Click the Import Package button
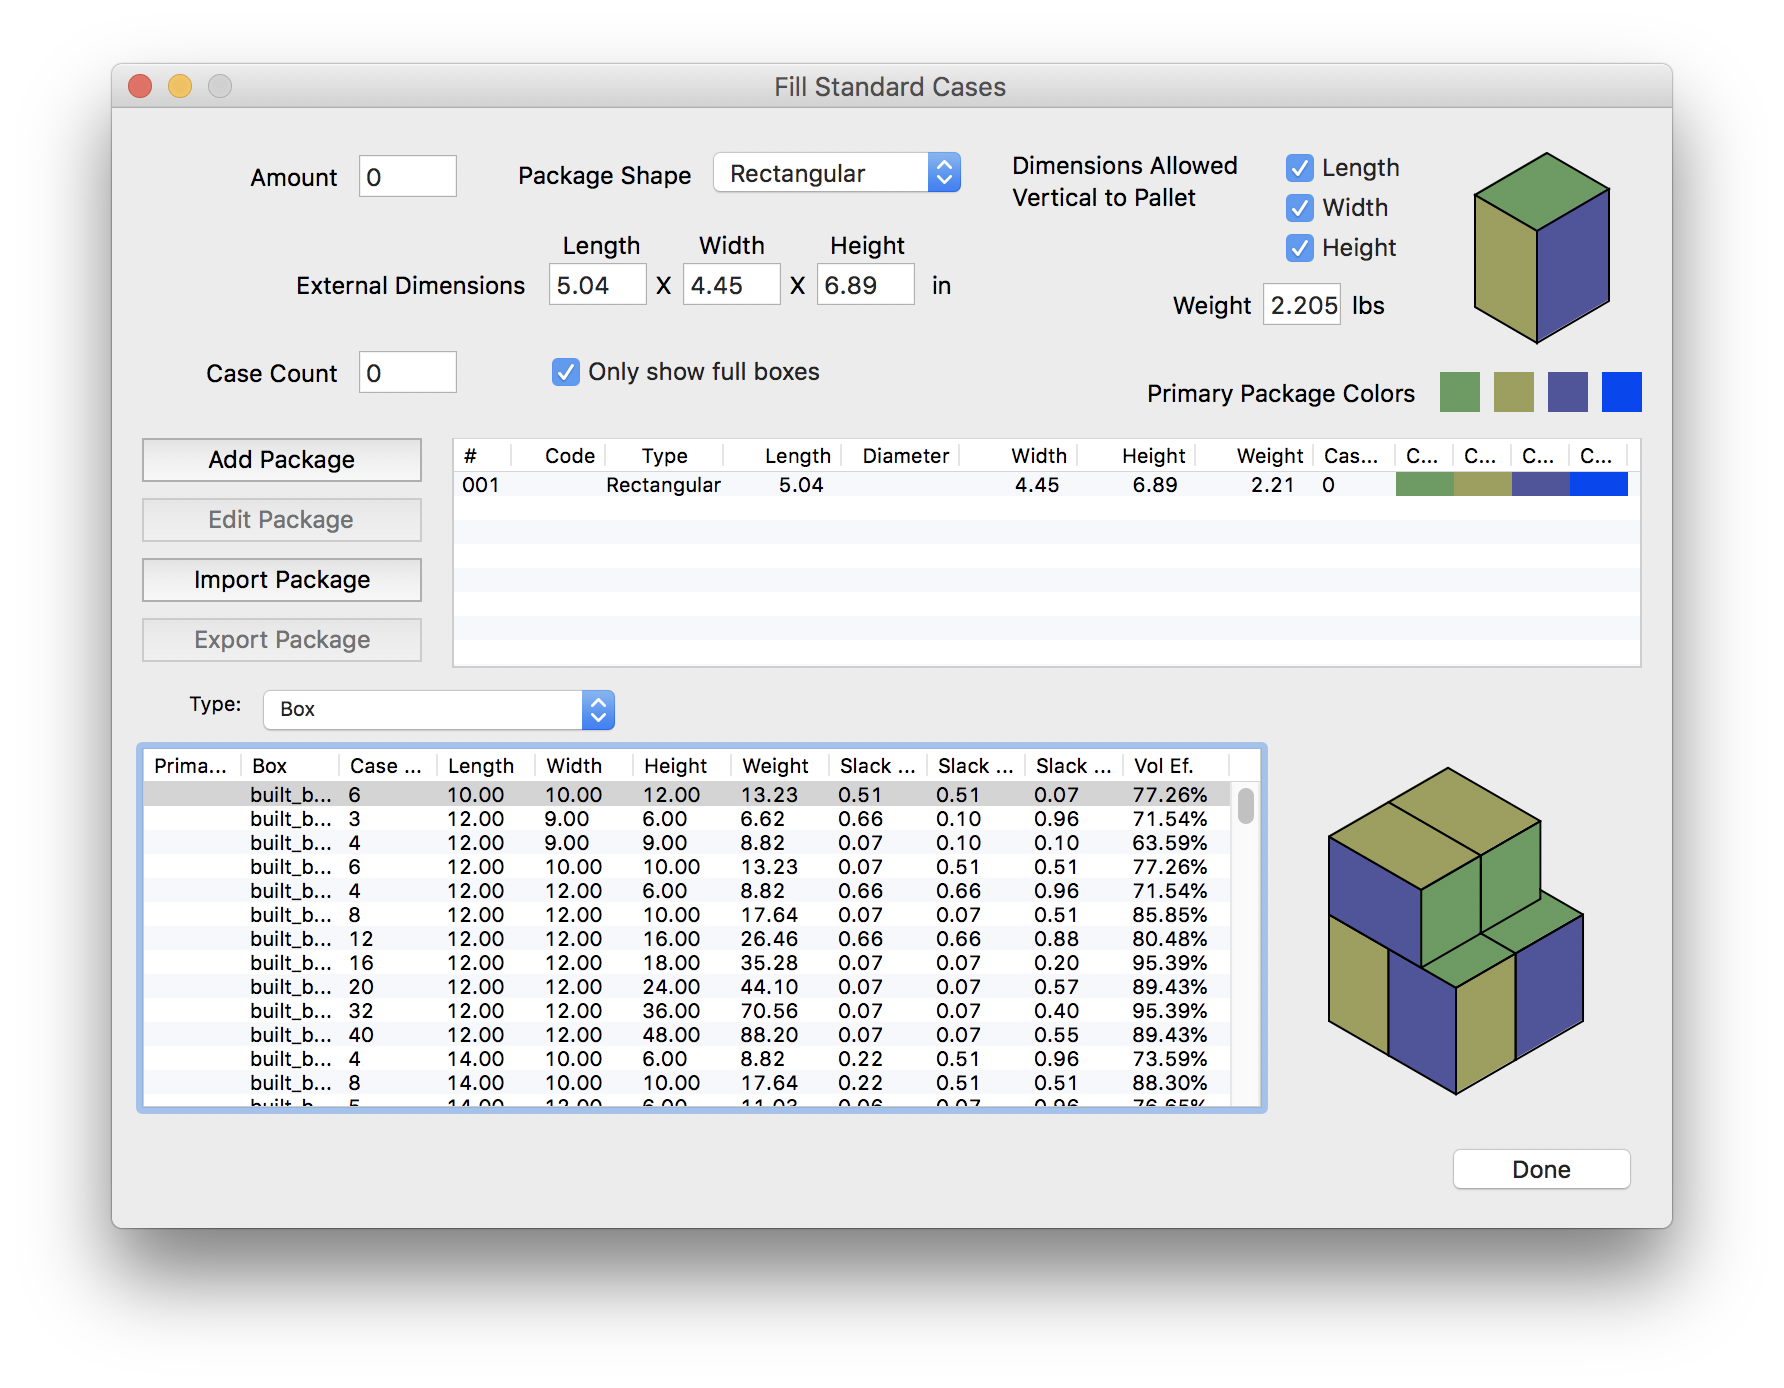The image size is (1784, 1388). coord(282,580)
